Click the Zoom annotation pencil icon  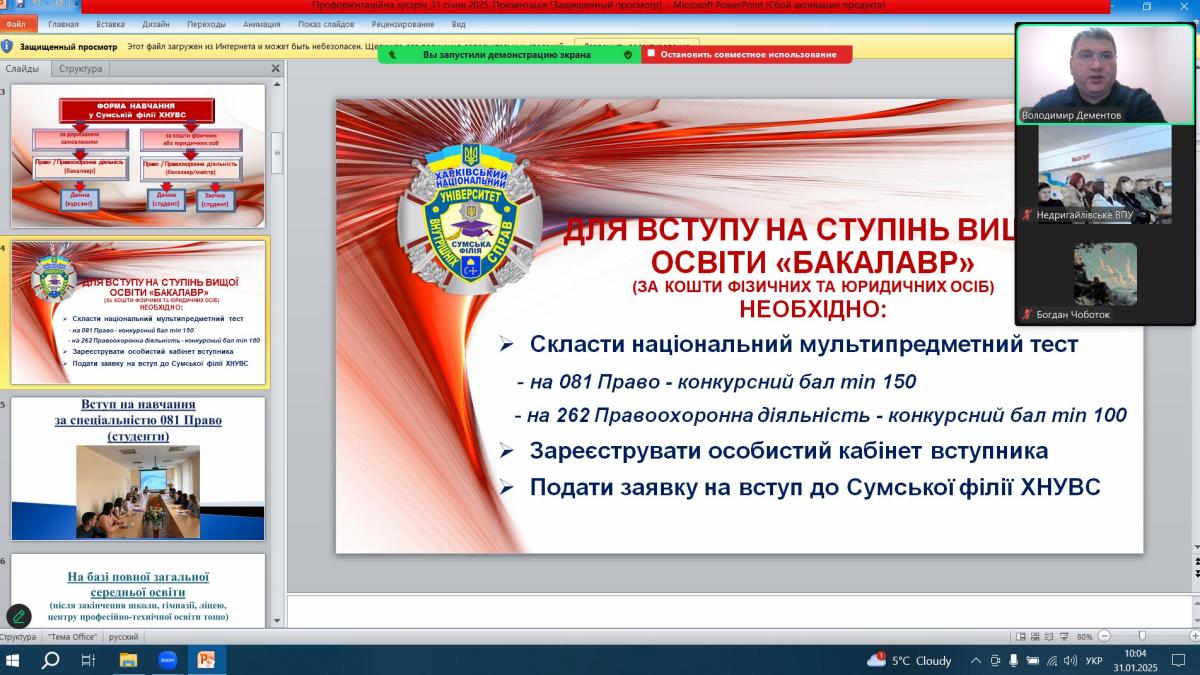point(19,617)
